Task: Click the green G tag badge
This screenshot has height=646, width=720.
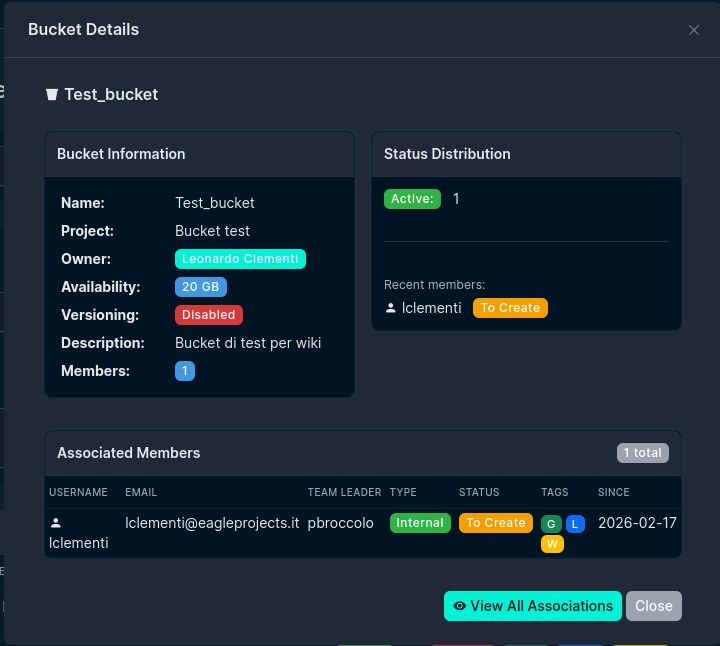Action: point(551,524)
